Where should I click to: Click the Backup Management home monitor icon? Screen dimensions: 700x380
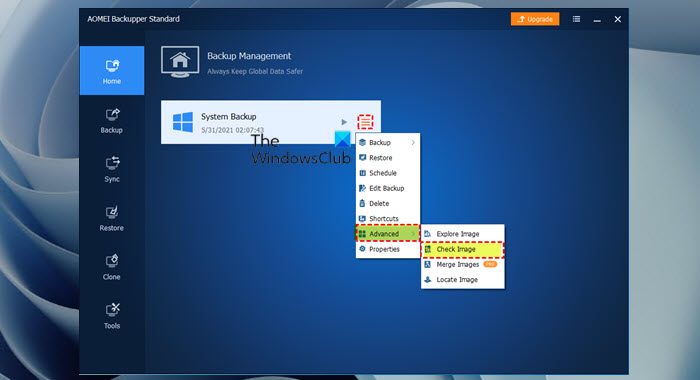[x=180, y=62]
